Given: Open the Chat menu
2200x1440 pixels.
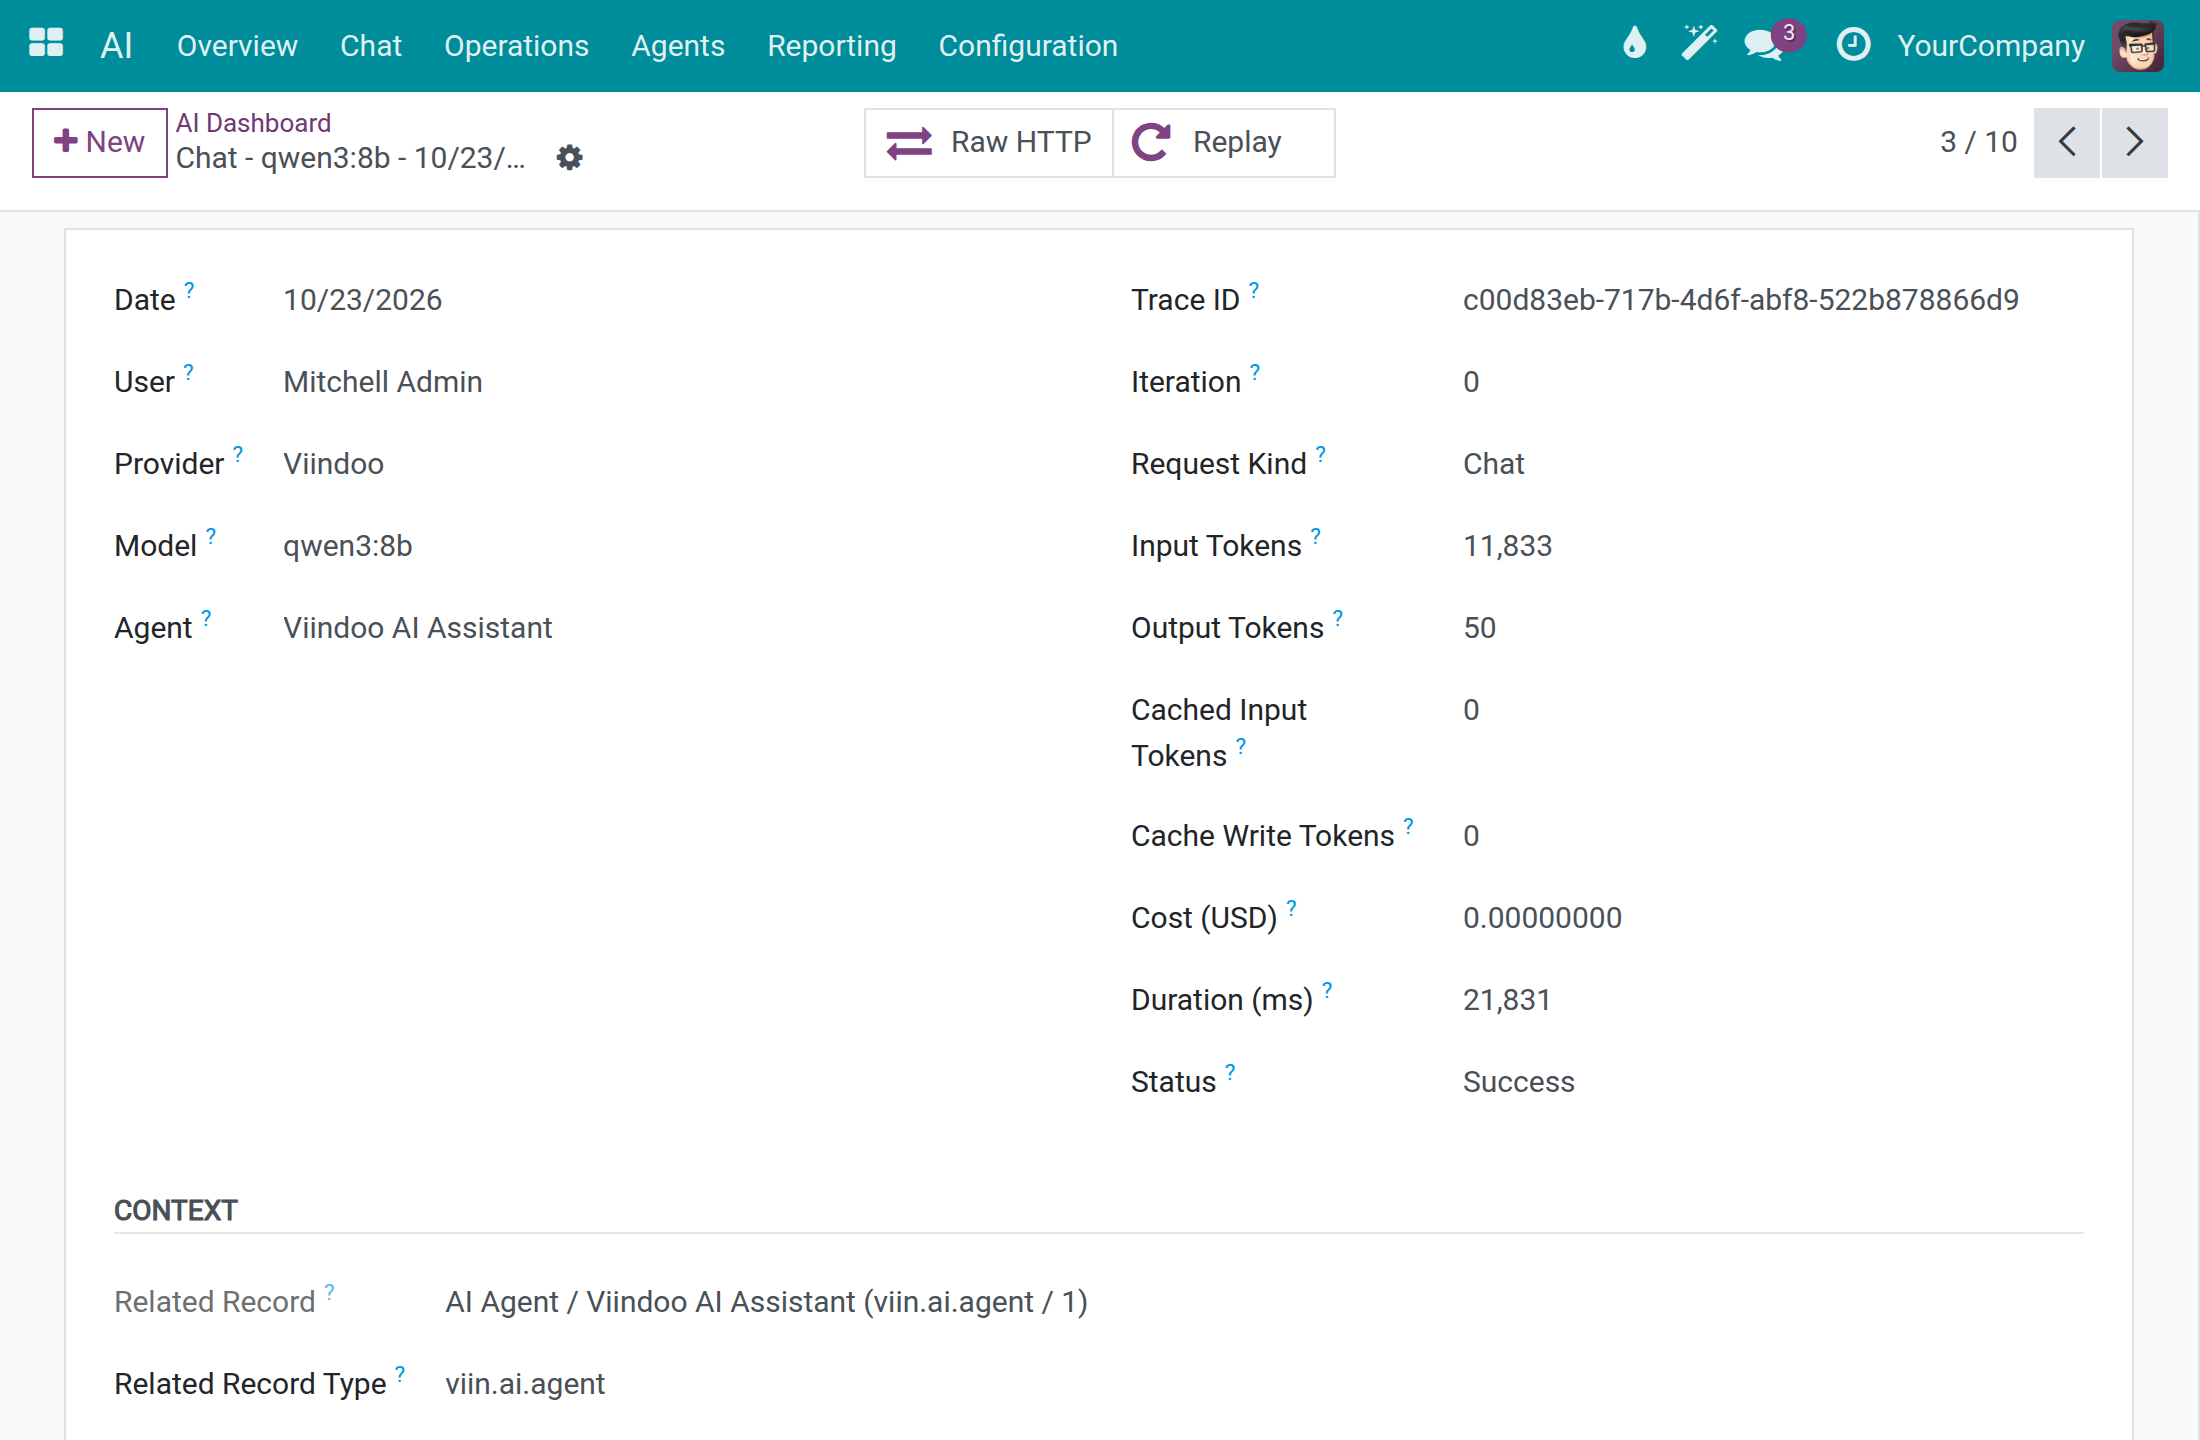Looking at the screenshot, I should (x=370, y=46).
